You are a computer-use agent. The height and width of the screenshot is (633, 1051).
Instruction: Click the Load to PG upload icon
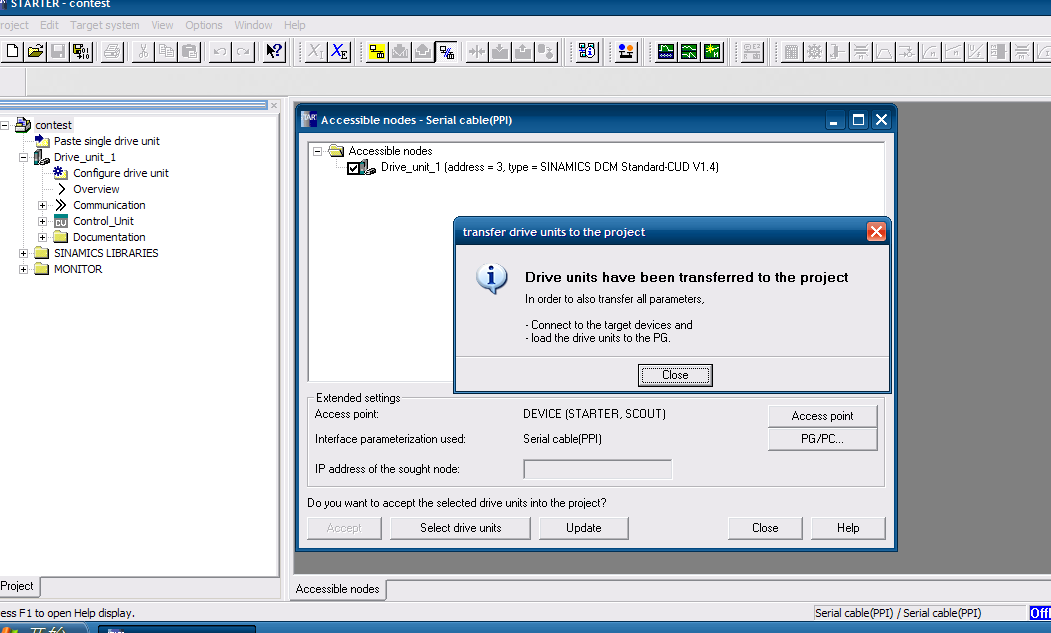pyautogui.click(x=423, y=52)
